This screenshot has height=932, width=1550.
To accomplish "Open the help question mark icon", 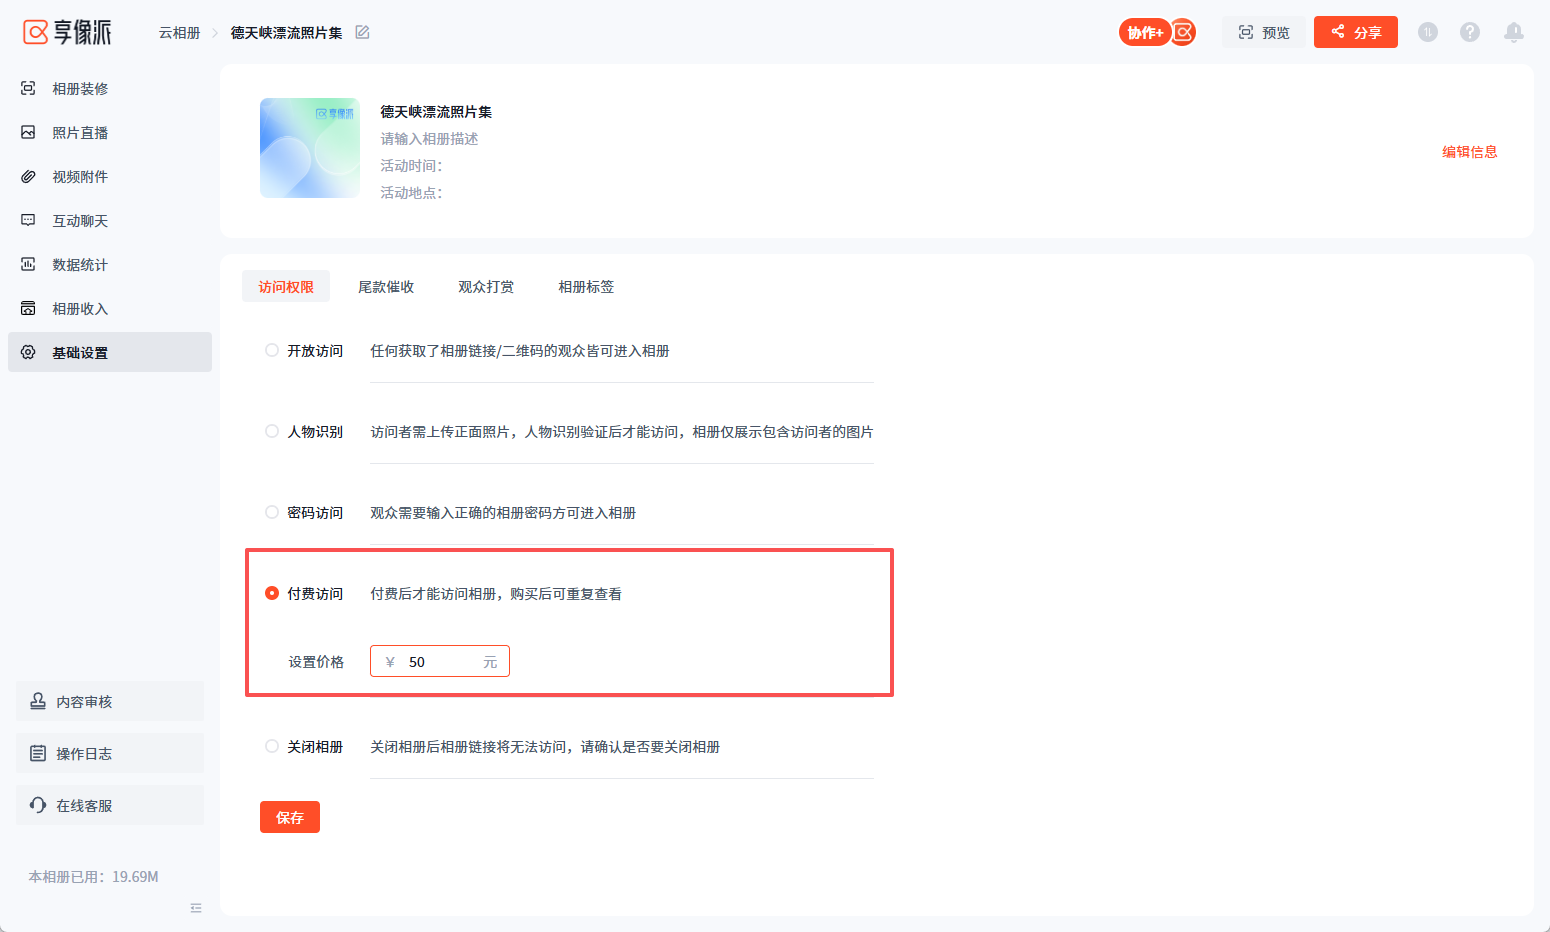I will pyautogui.click(x=1469, y=32).
